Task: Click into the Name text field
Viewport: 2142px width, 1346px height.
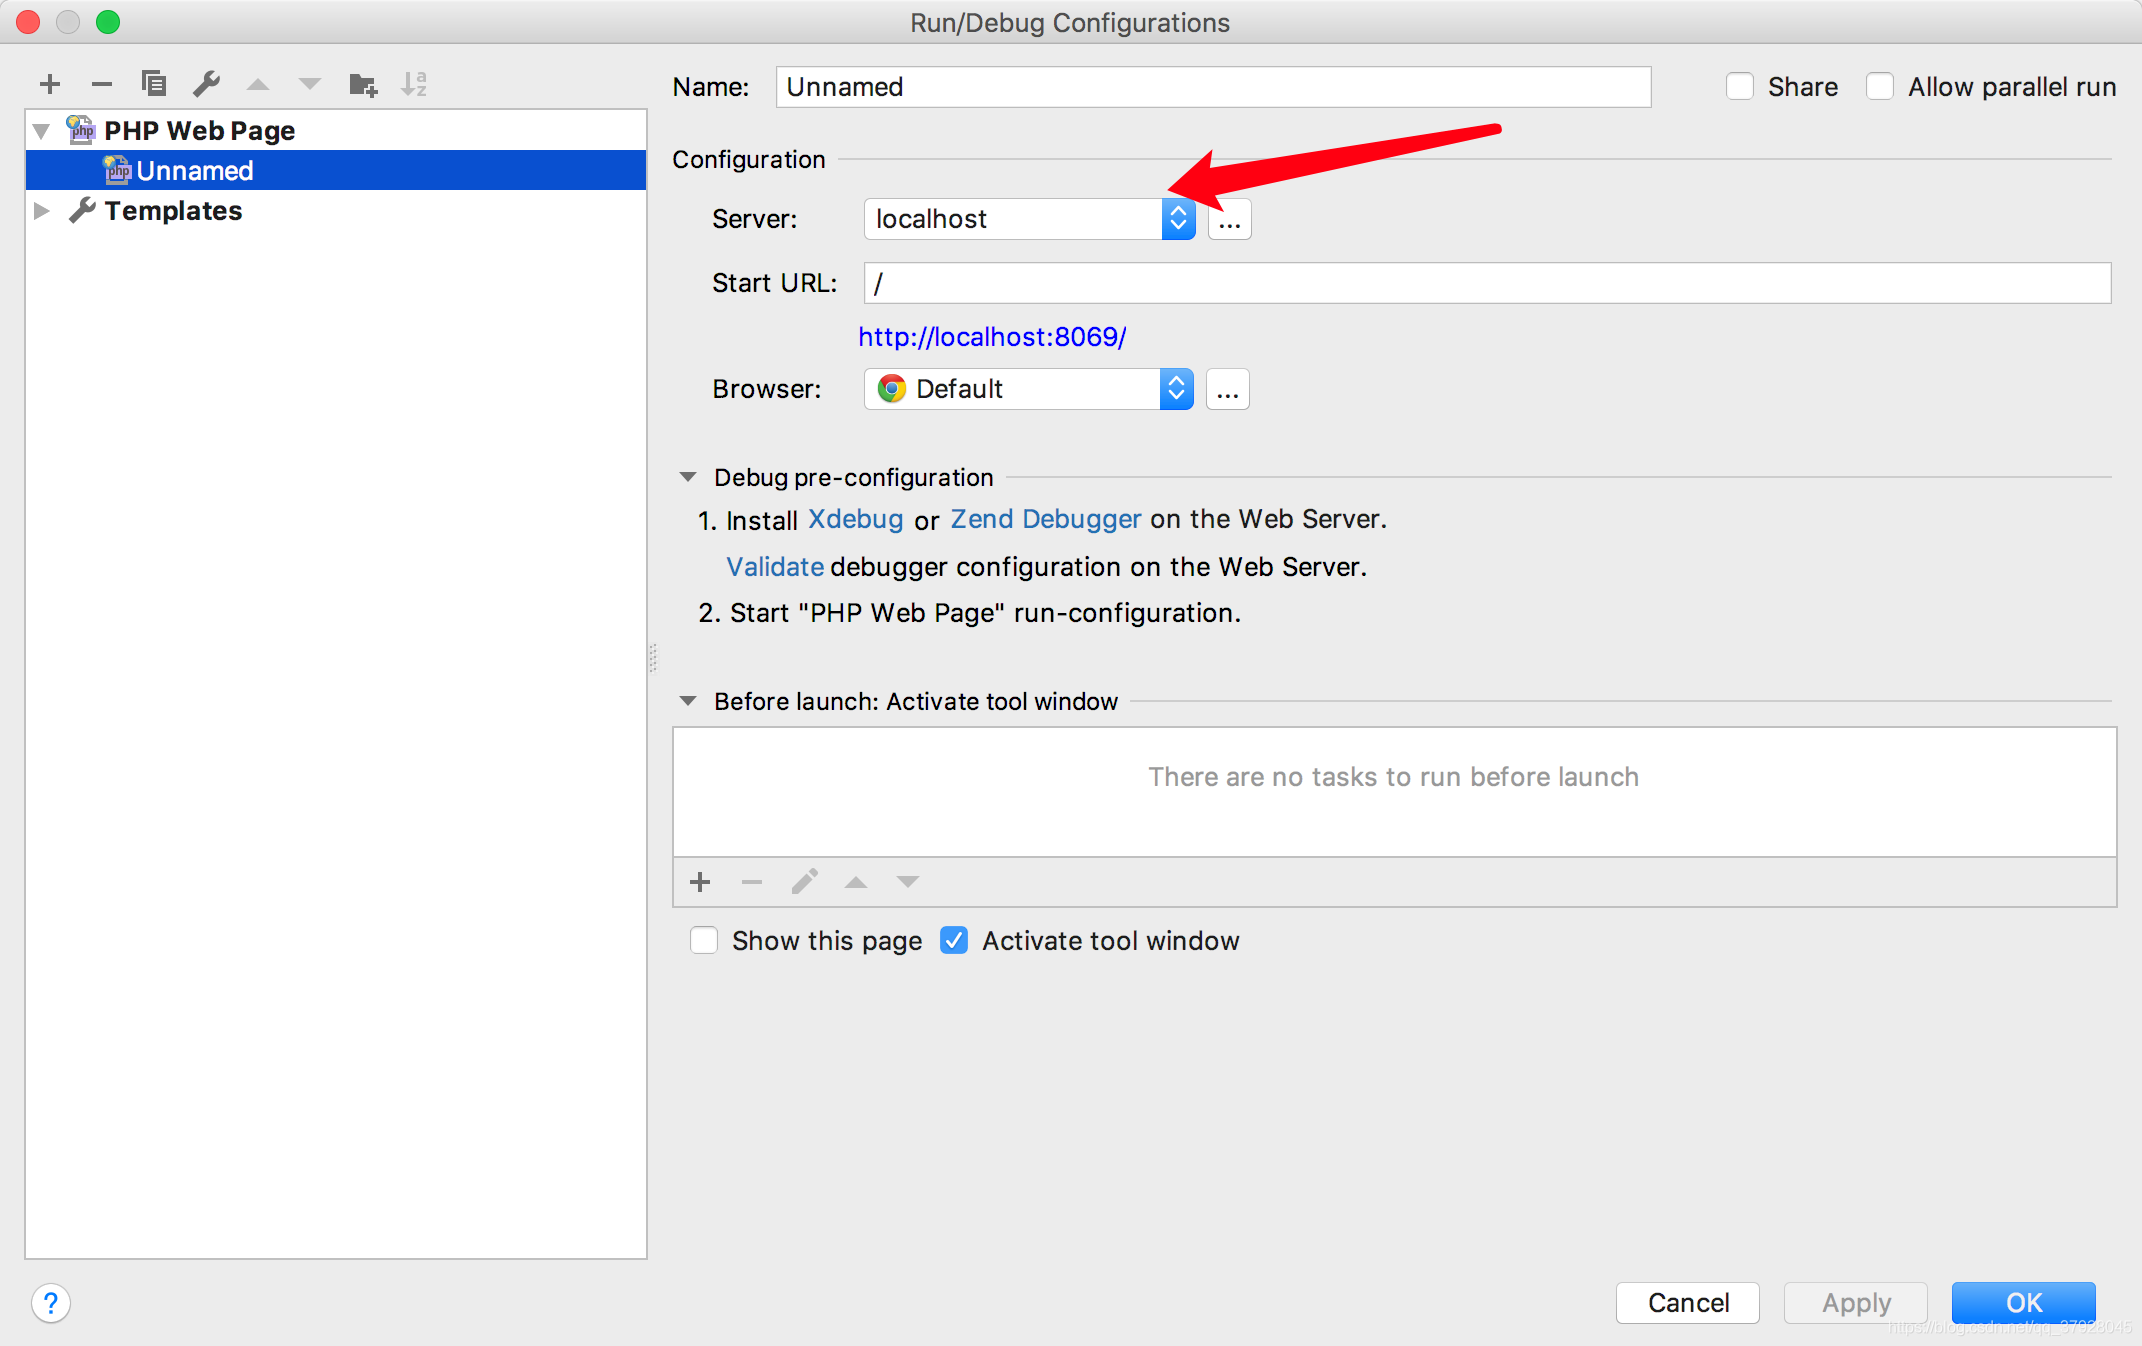Action: tap(1213, 87)
